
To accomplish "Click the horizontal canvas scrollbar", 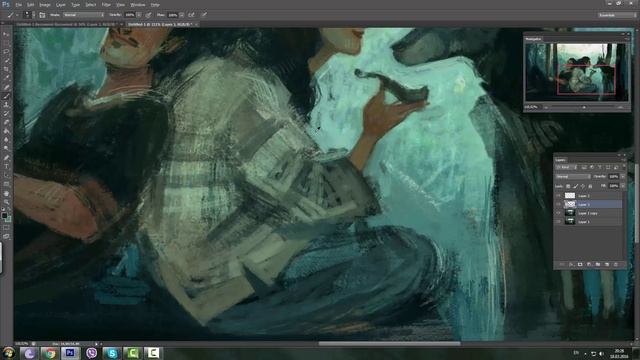I will click(x=389, y=344).
